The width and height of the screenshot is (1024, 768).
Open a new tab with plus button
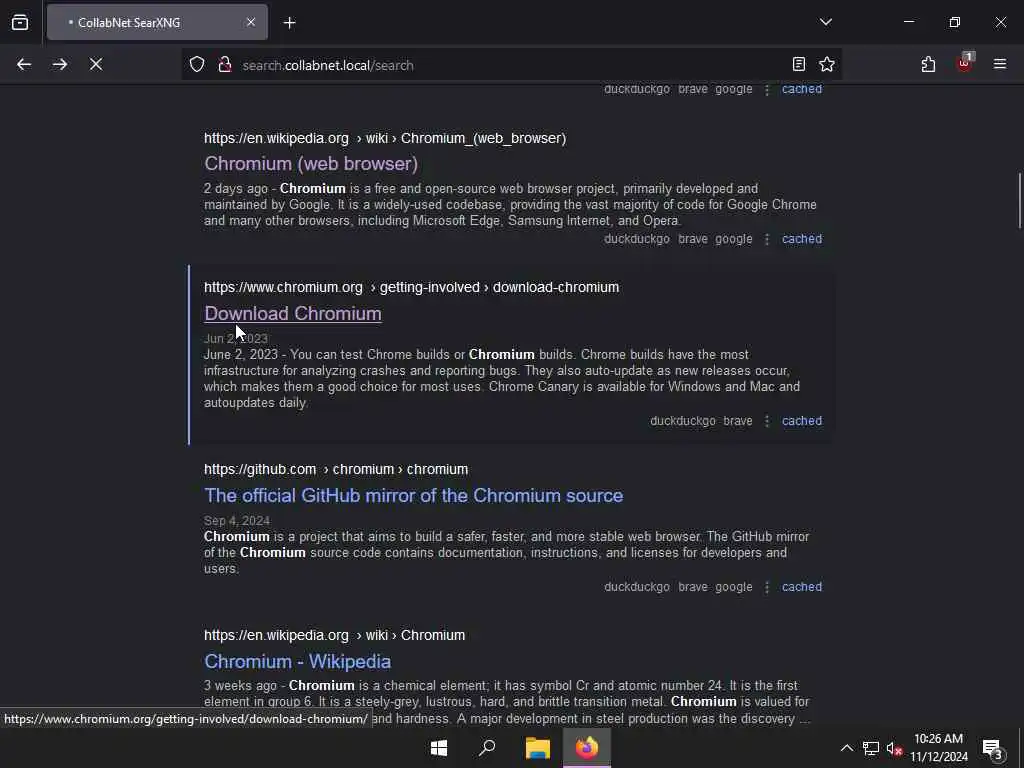click(289, 23)
